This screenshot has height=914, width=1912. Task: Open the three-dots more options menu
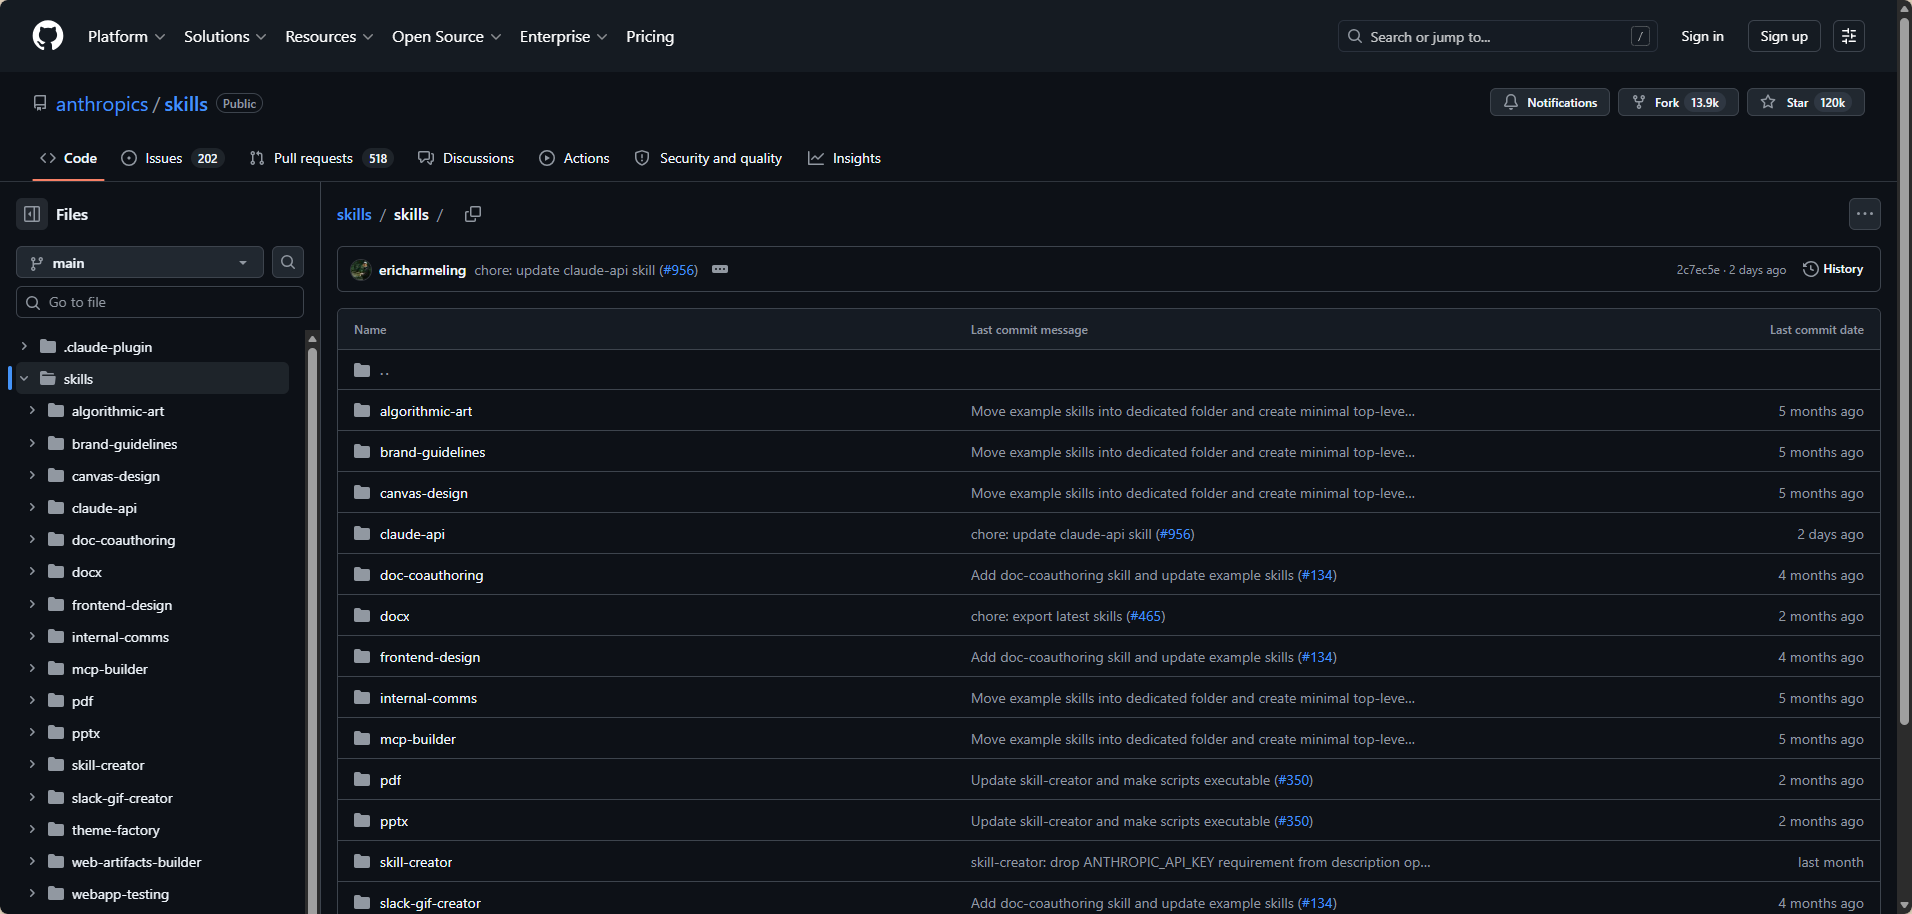click(1864, 214)
